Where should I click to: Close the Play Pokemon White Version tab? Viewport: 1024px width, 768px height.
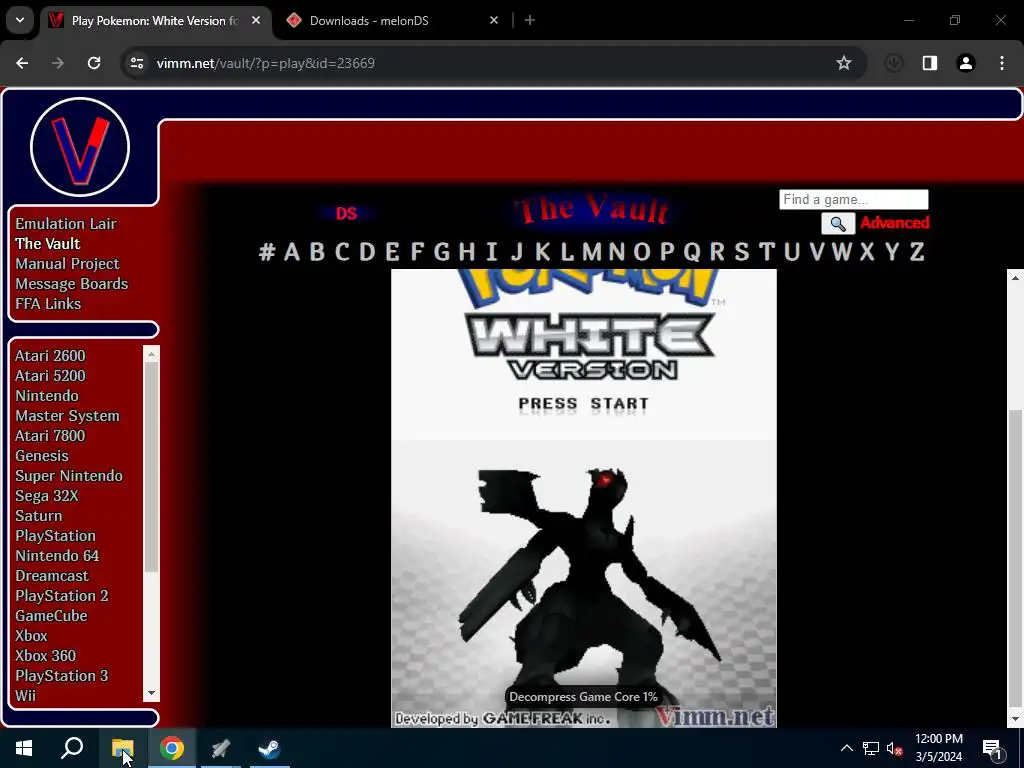click(x=256, y=20)
